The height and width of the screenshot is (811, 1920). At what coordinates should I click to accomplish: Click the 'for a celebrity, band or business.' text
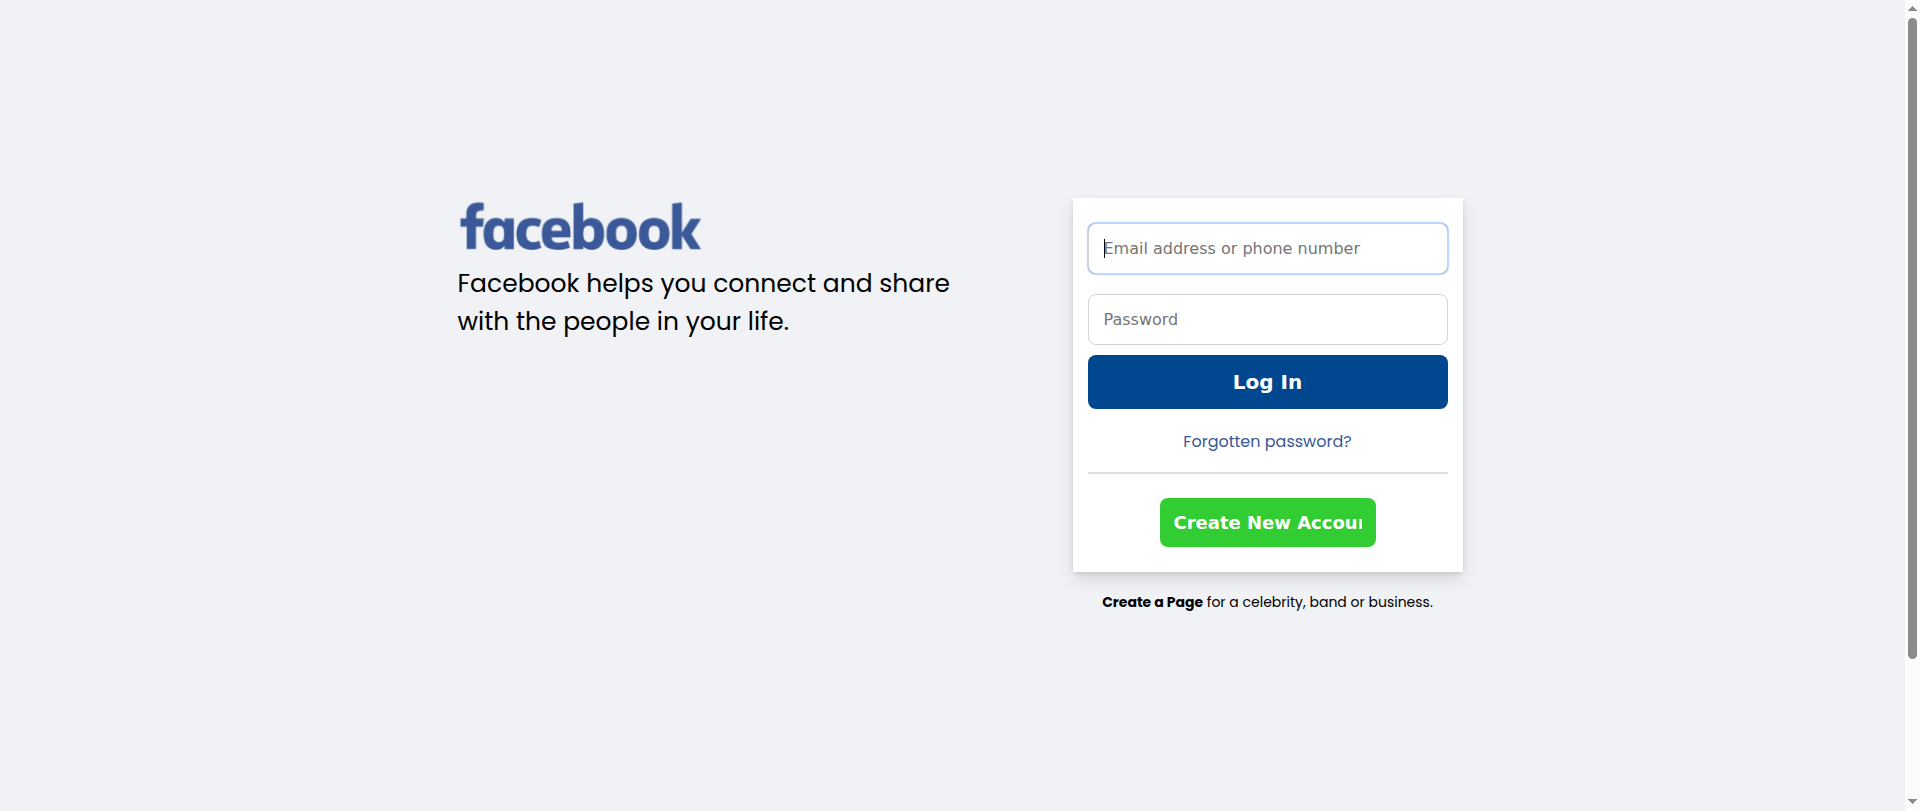tap(1320, 602)
